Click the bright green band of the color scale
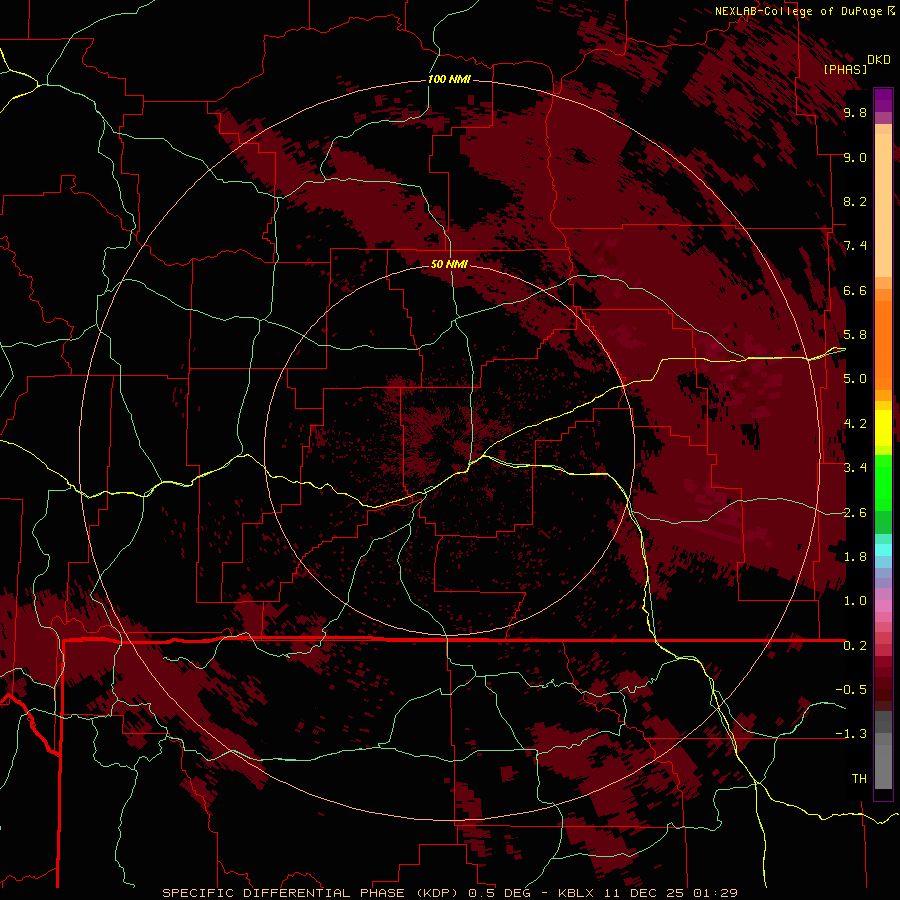 point(883,482)
